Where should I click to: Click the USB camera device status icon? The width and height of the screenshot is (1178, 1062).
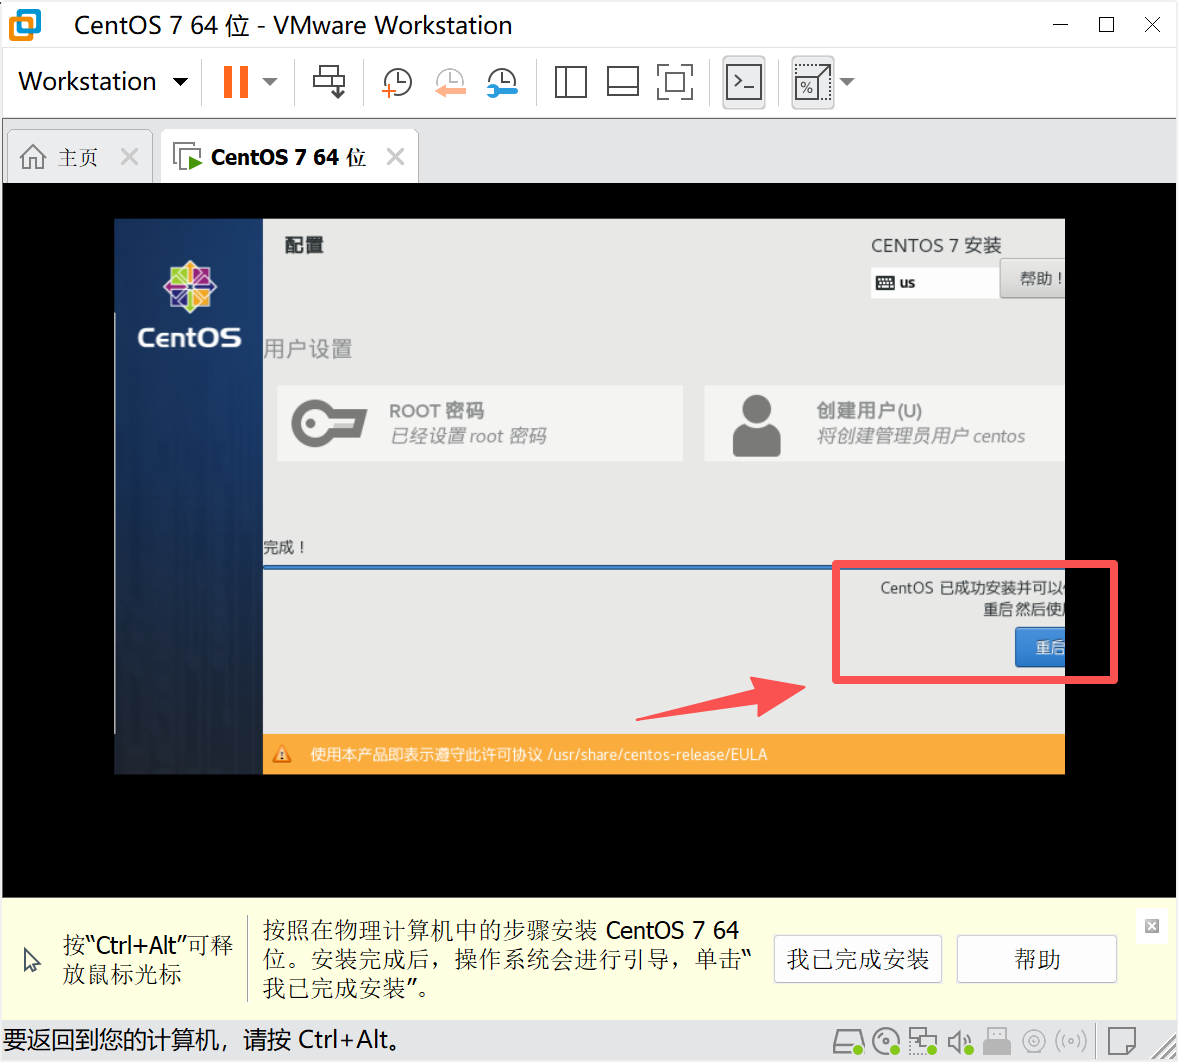1035,1041
